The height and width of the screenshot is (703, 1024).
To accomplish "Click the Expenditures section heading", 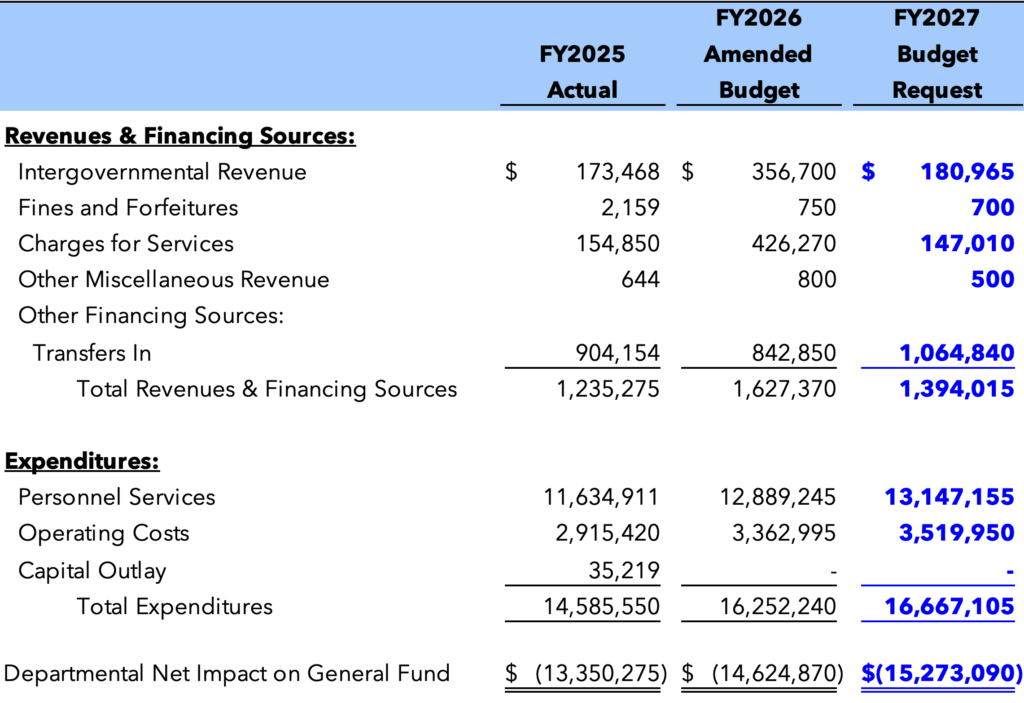I will [x=83, y=461].
